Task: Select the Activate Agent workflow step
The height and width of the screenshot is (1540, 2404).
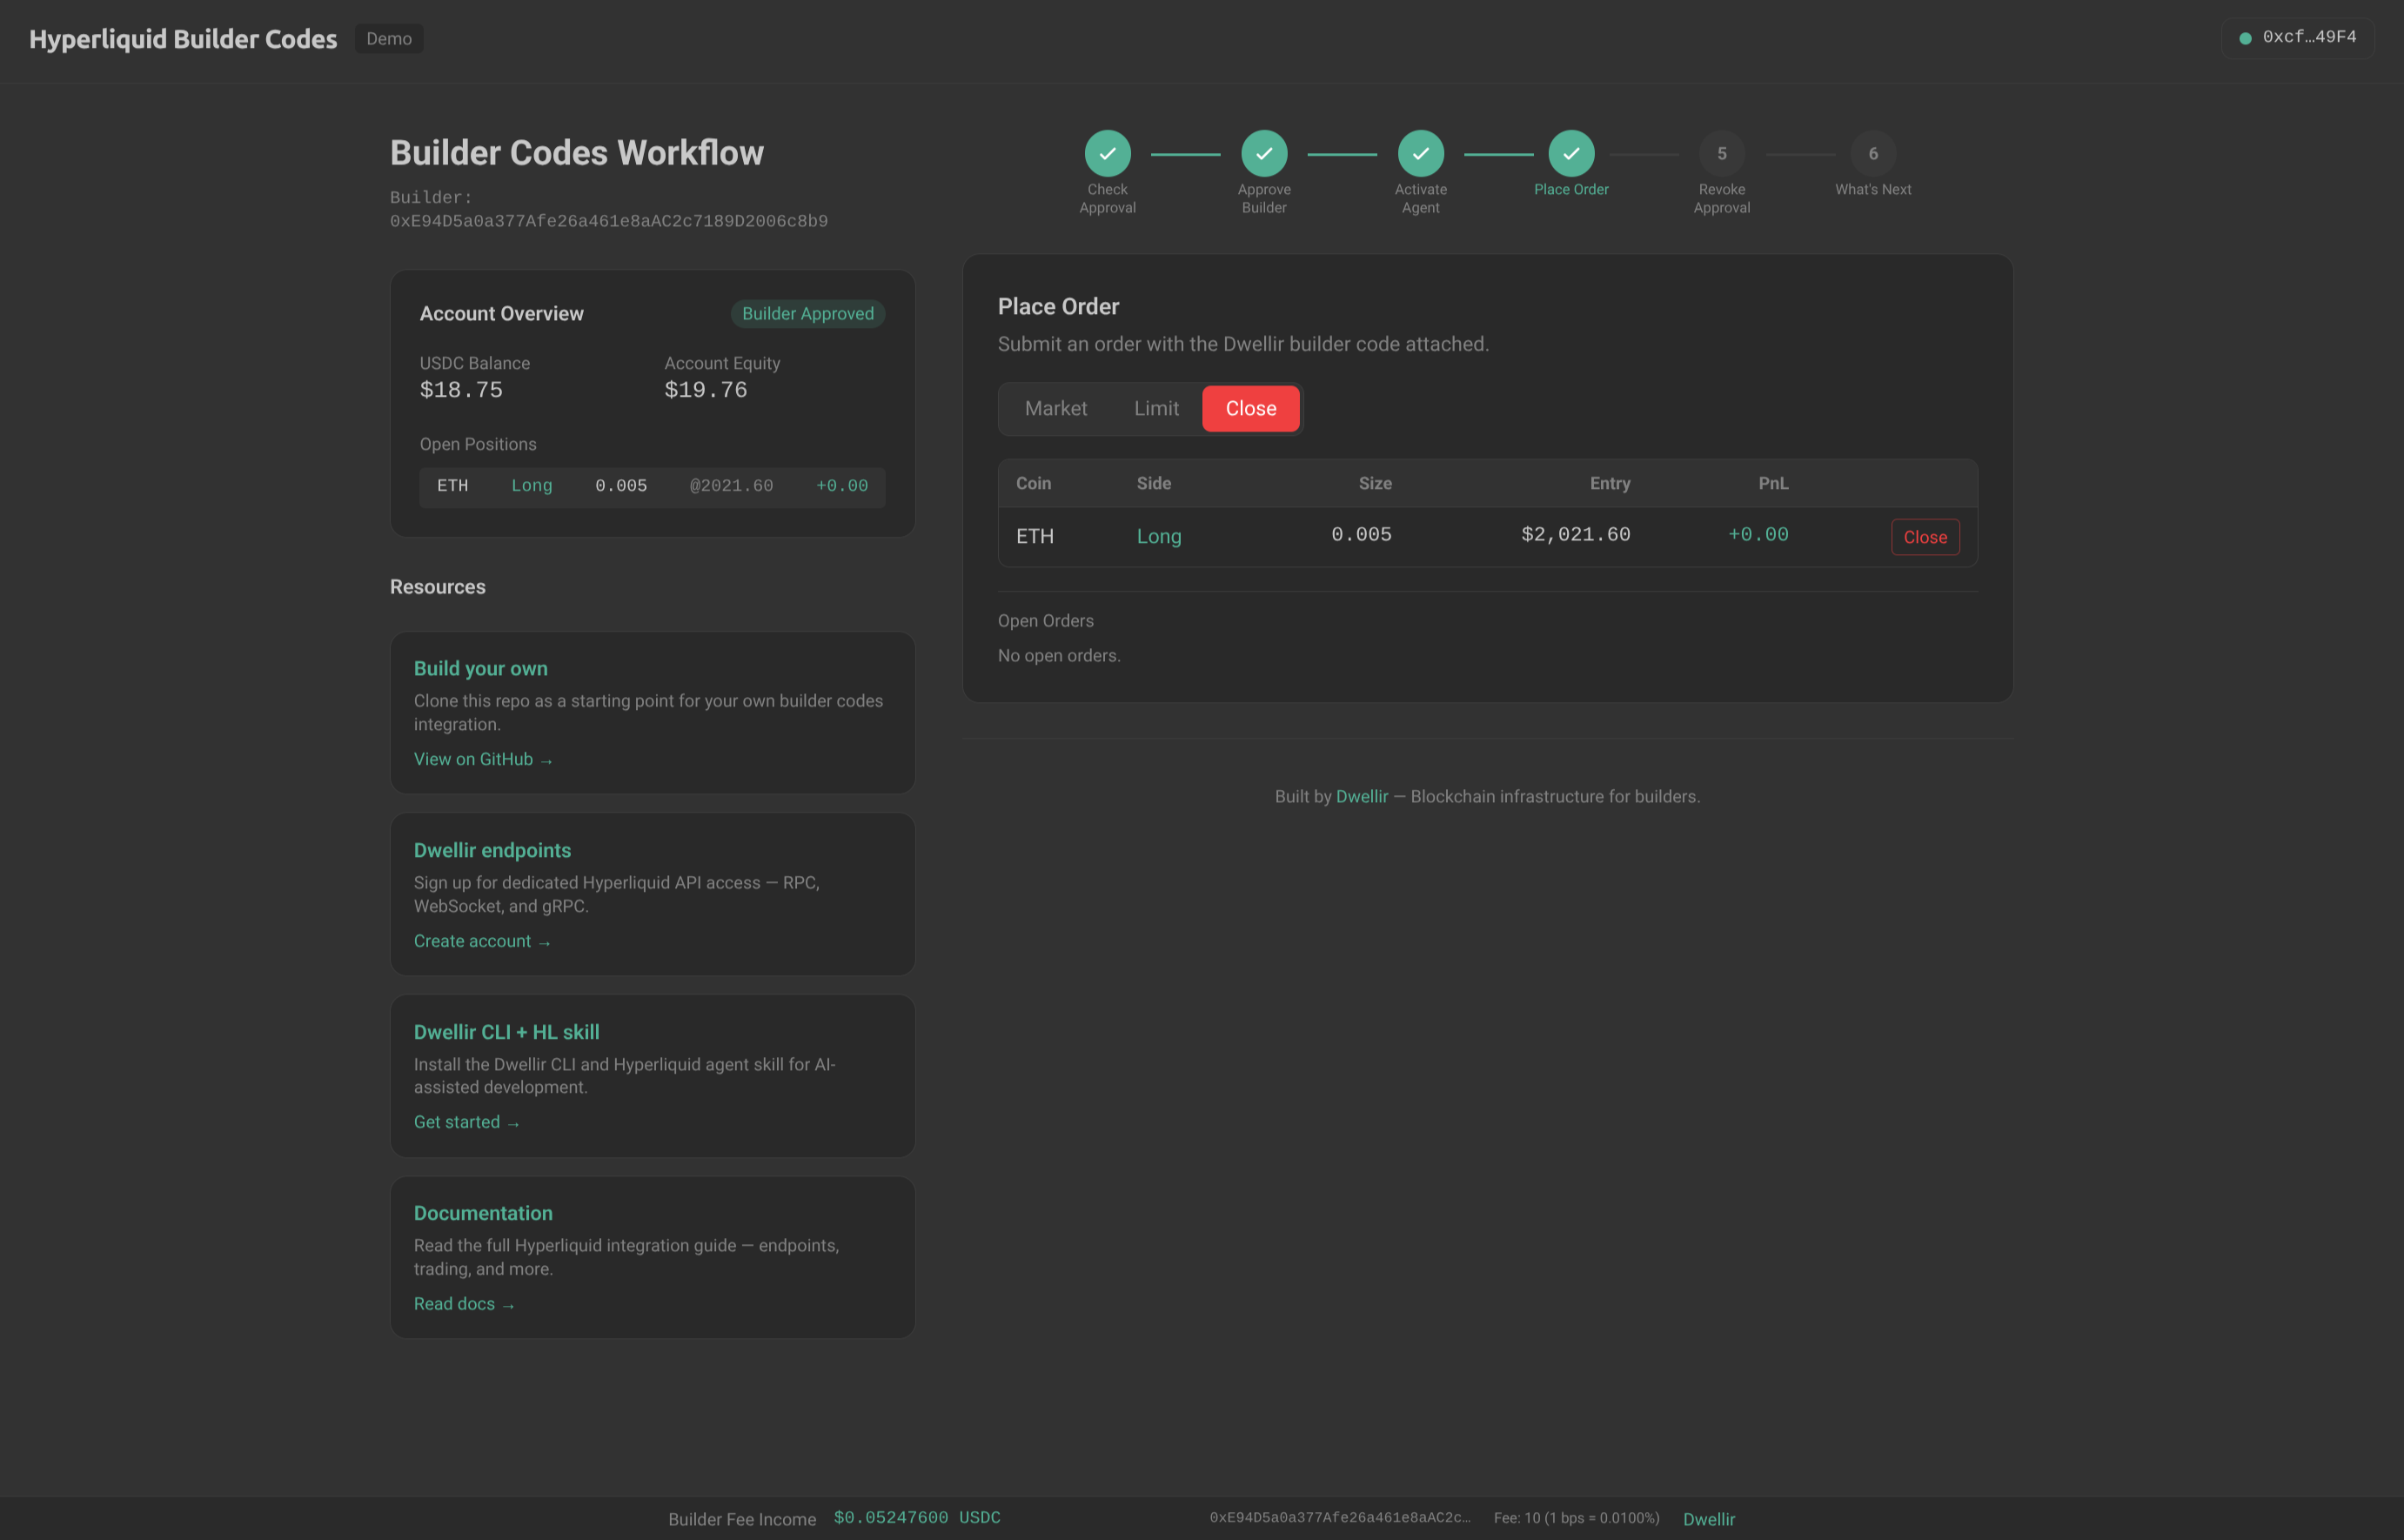Action: point(1421,153)
